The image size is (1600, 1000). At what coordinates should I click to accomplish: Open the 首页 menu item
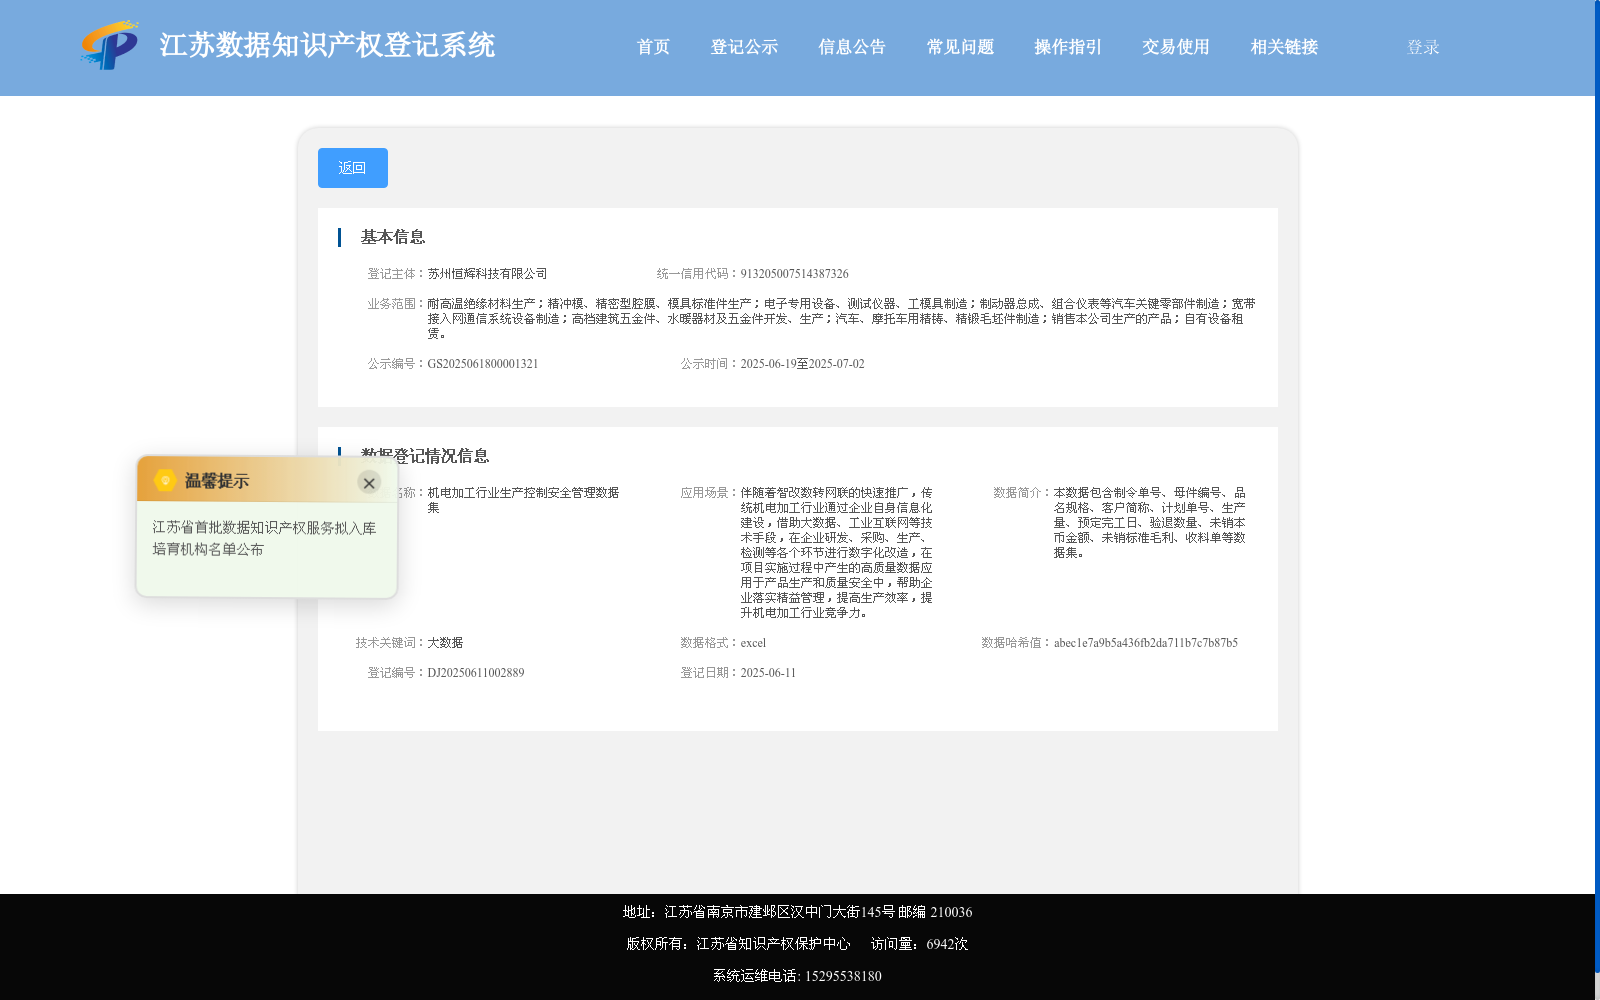[653, 47]
